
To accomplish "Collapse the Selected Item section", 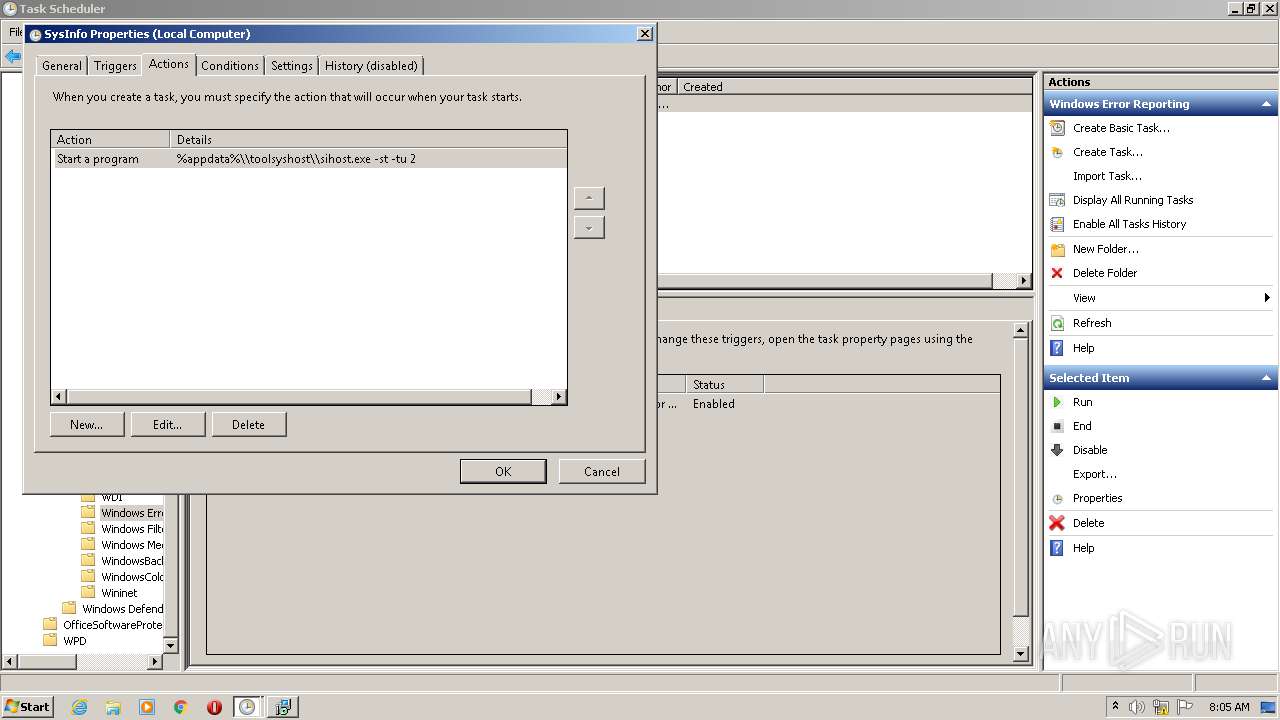I will point(1267,378).
